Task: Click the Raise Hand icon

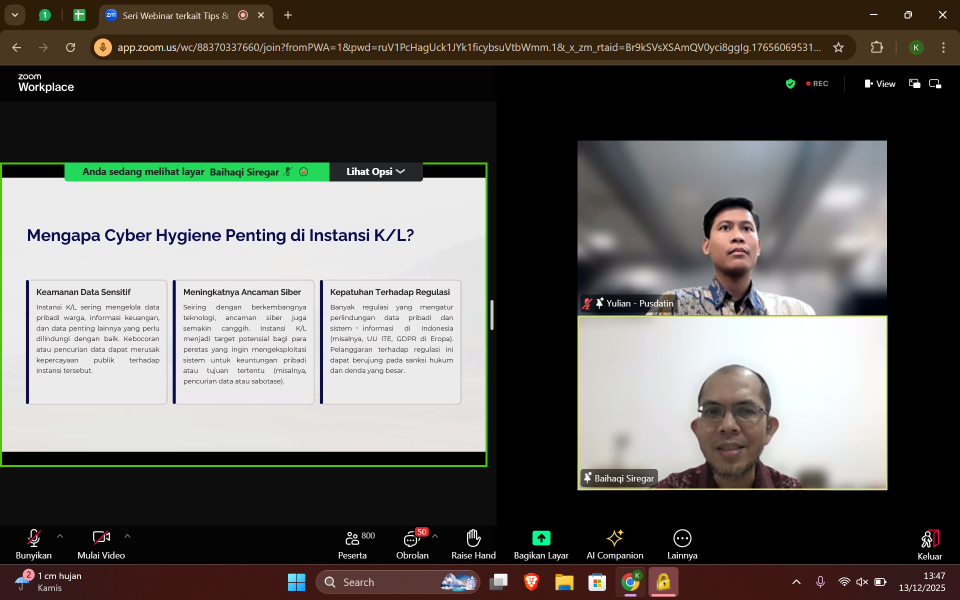Action: pyautogui.click(x=473, y=539)
